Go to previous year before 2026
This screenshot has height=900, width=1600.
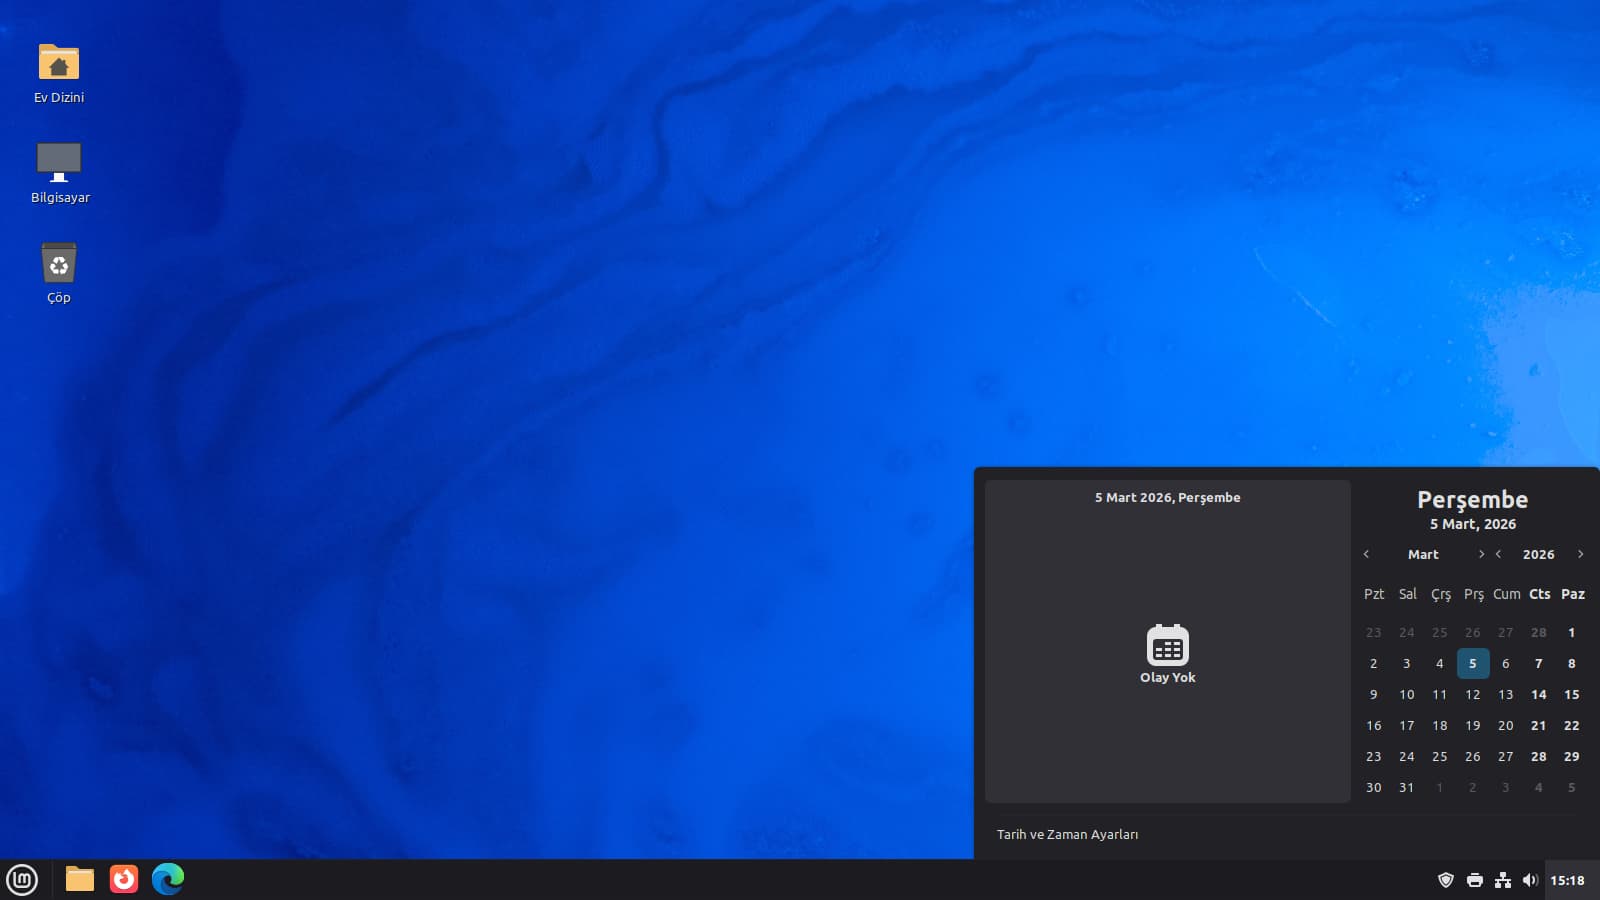coord(1498,554)
